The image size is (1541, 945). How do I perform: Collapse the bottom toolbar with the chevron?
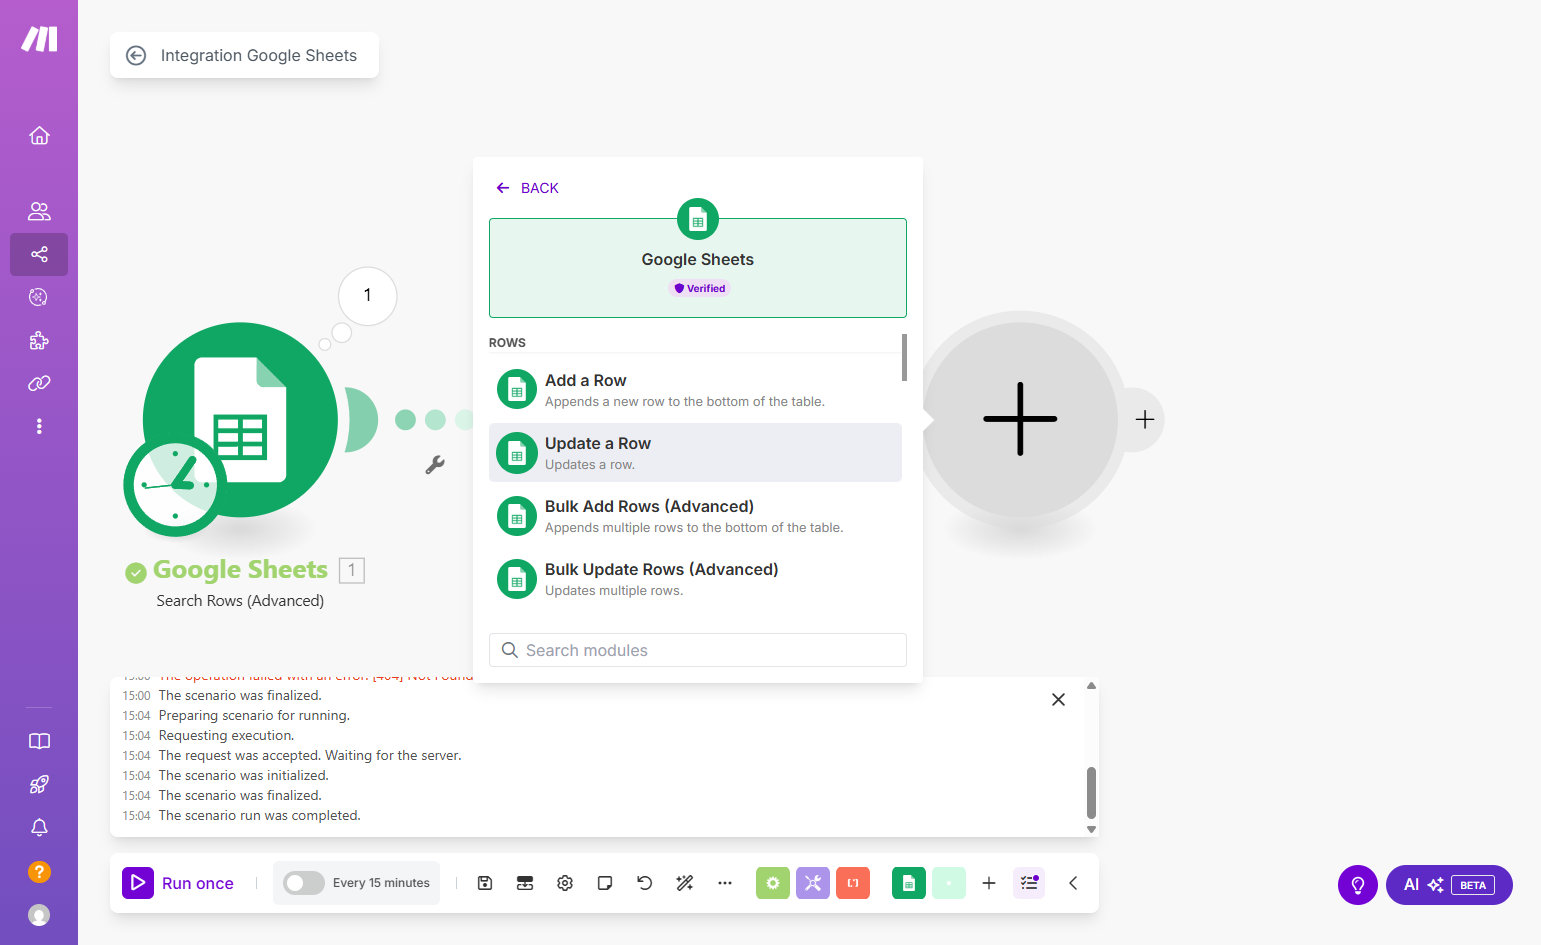(x=1073, y=883)
